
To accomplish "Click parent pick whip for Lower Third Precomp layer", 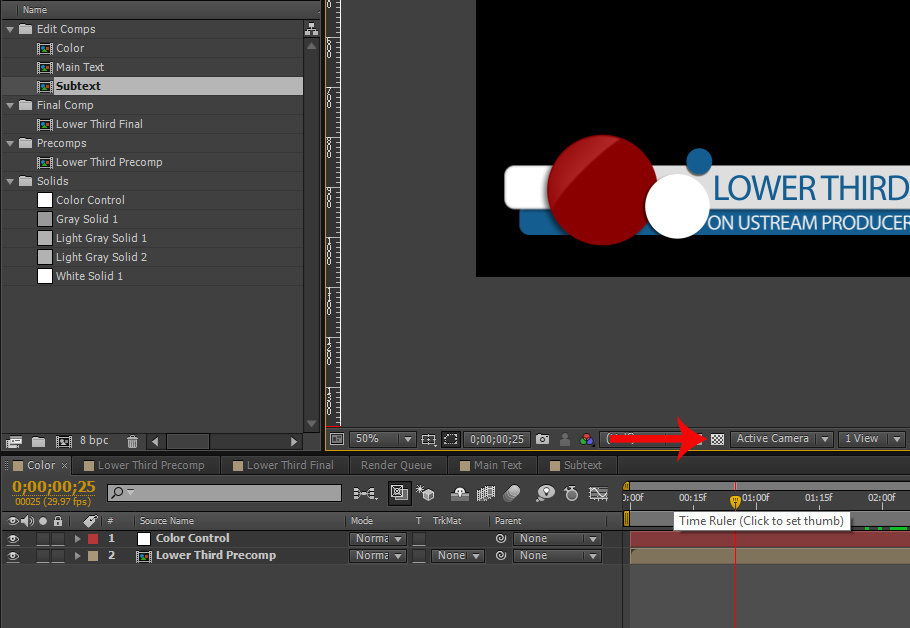I will pos(501,556).
